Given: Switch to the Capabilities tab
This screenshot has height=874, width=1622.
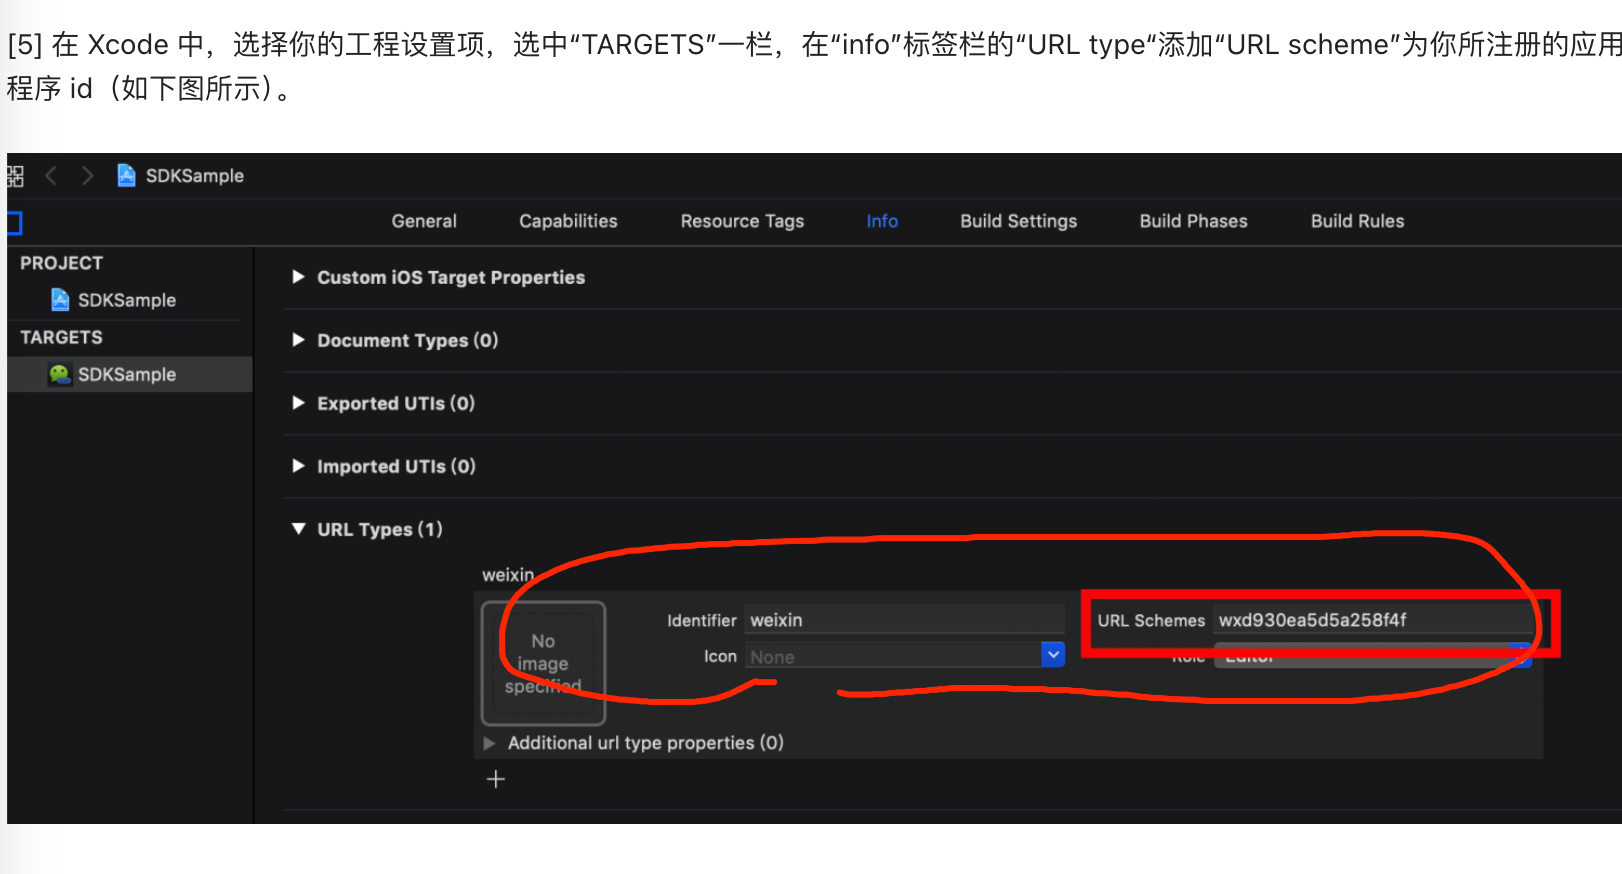Looking at the screenshot, I should click(x=568, y=221).
